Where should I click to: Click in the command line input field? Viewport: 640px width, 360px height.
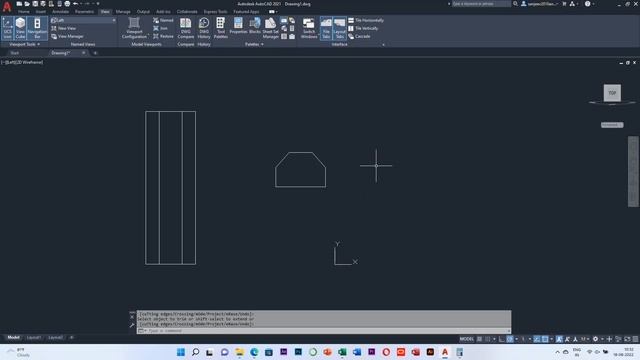pyautogui.click(x=327, y=331)
